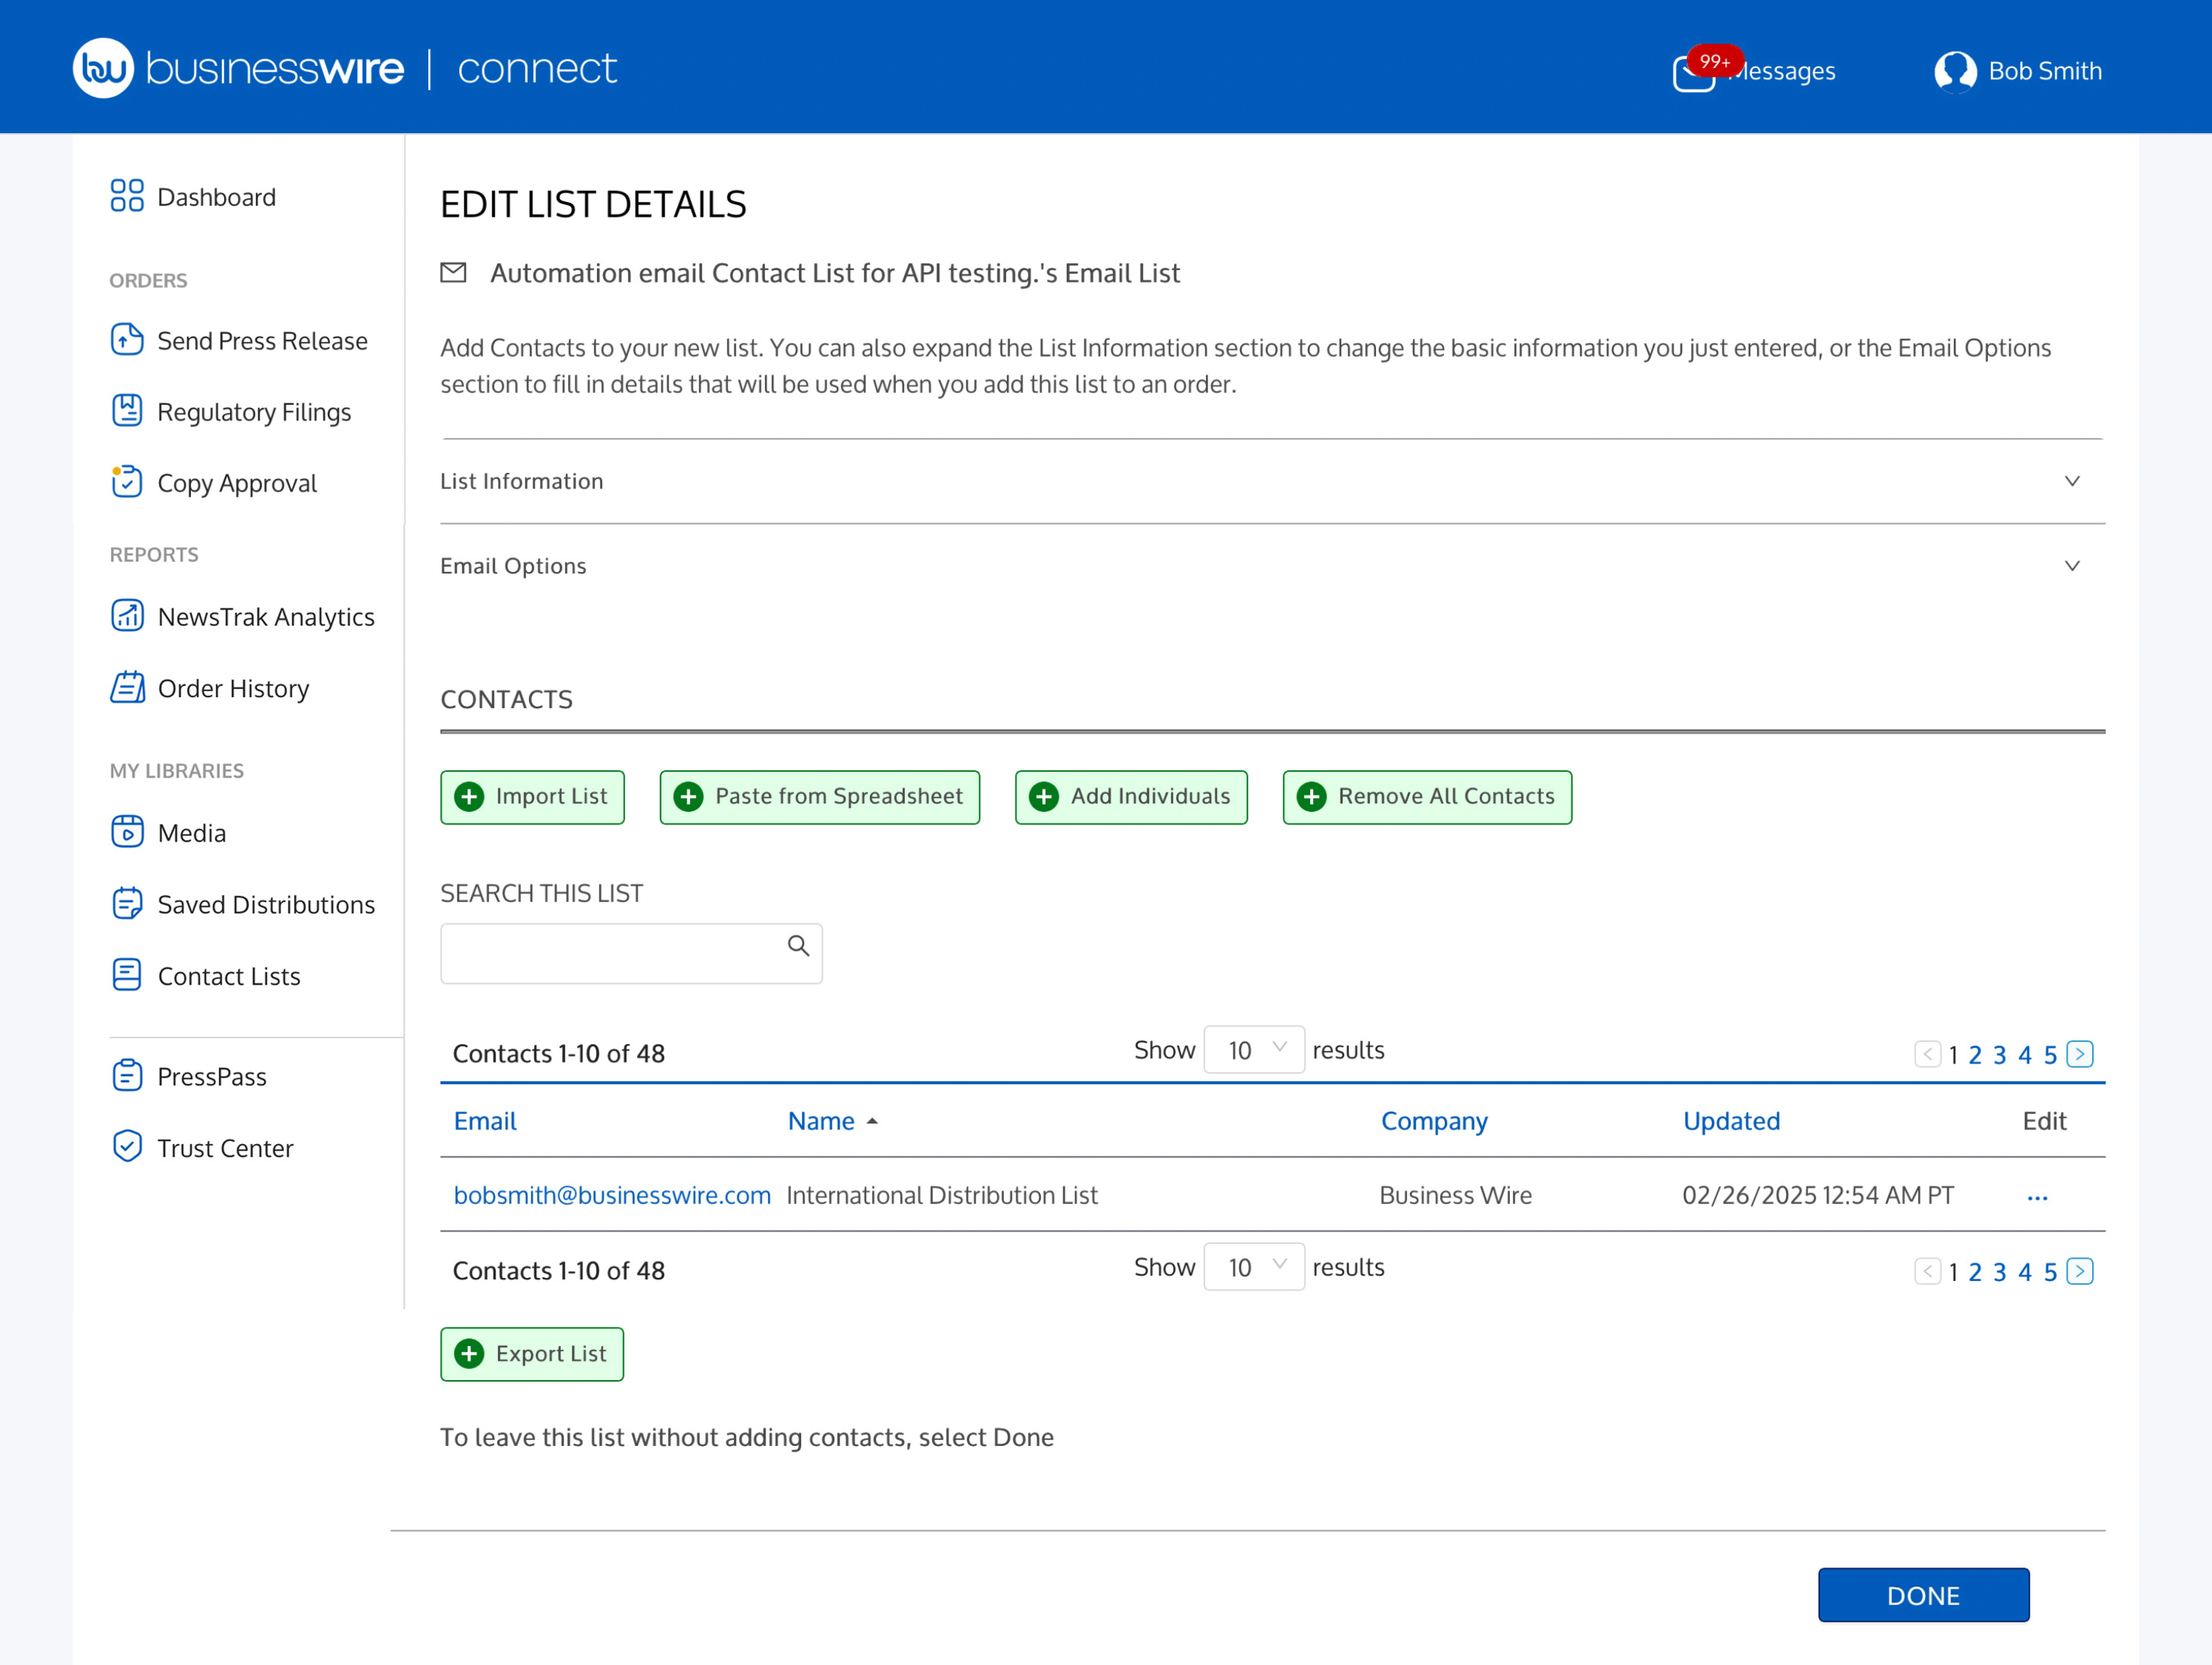Click the Send Press Release icon
Image resolution: width=2212 pixels, height=1665 pixels.
coord(127,340)
